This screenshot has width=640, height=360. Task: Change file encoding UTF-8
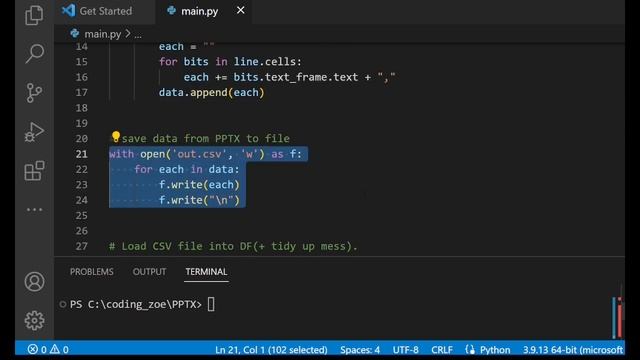click(x=406, y=350)
